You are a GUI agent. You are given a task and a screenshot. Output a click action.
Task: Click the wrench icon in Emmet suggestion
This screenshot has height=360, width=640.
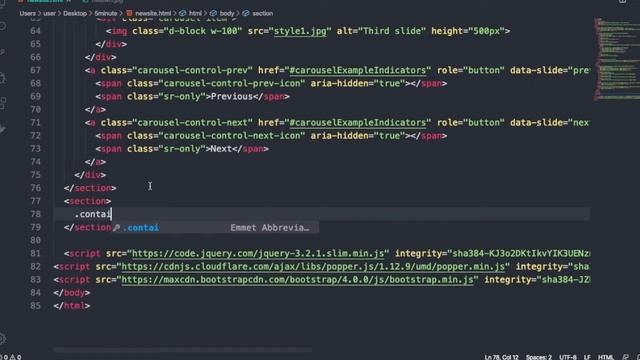[117, 228]
